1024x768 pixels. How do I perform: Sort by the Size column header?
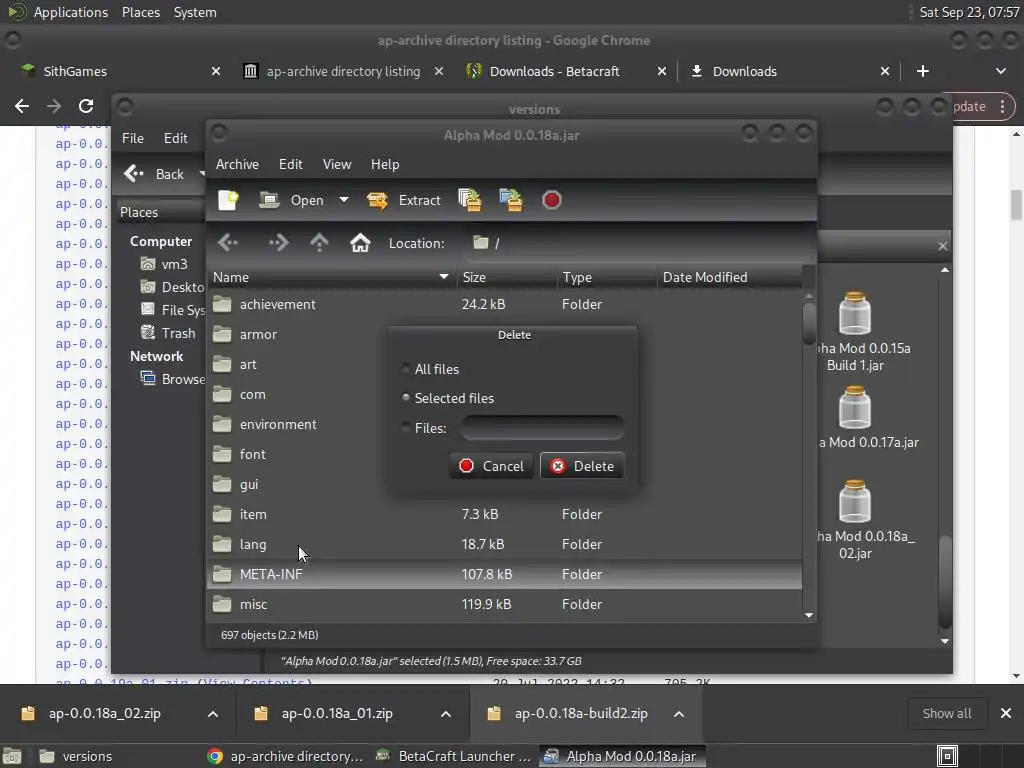[x=506, y=278]
